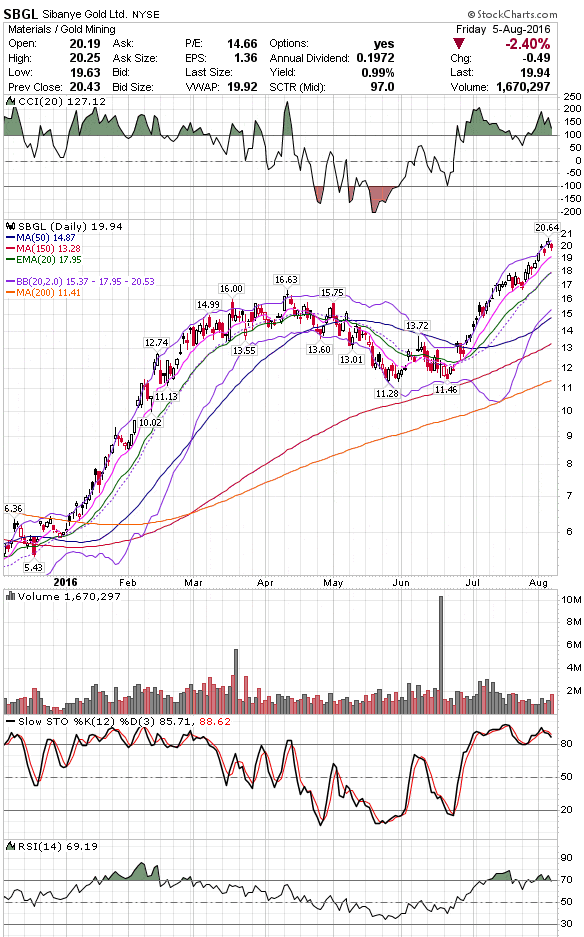The width and height of the screenshot is (584, 937).
Task: Click the Slow STO panel line icon
Action: pyautogui.click(x=11, y=721)
